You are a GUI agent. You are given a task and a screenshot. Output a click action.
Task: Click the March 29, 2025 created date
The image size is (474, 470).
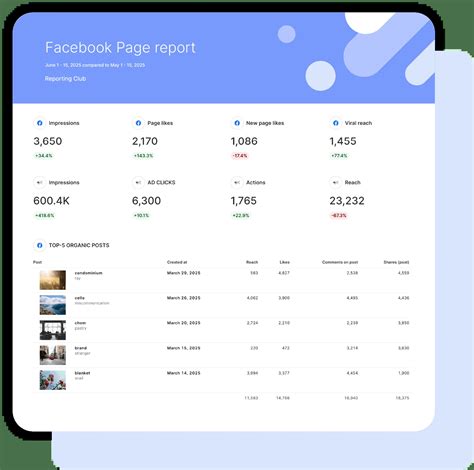[184, 273]
